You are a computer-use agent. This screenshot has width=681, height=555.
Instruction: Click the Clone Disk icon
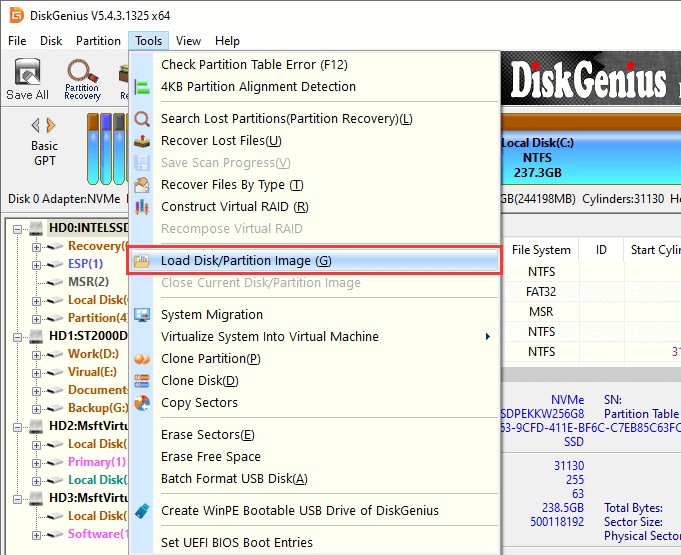142,381
